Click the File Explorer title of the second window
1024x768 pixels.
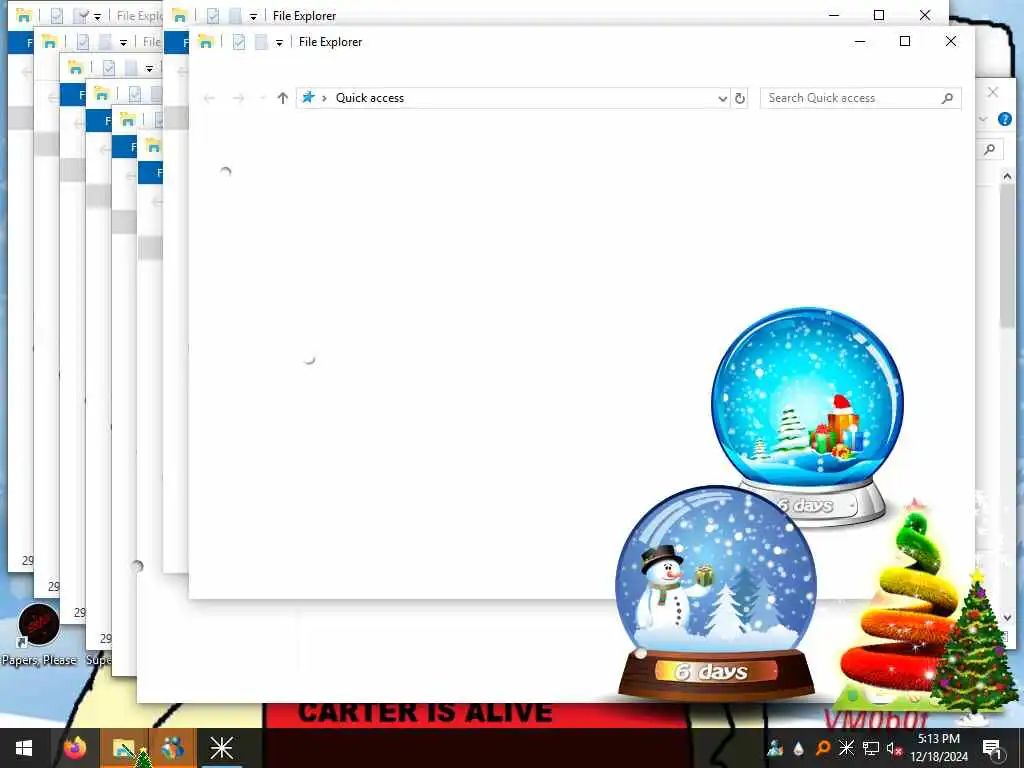click(304, 16)
